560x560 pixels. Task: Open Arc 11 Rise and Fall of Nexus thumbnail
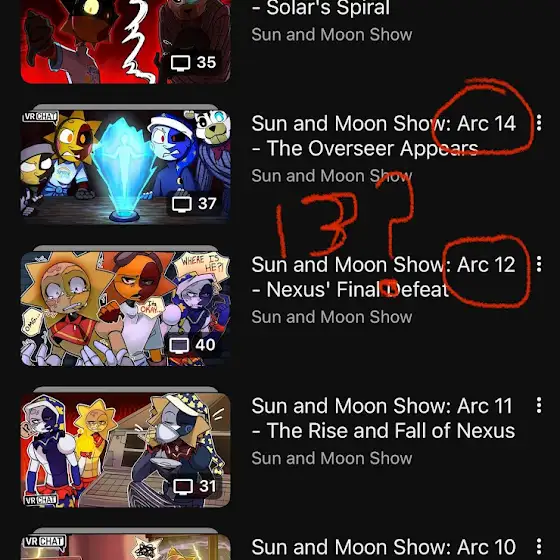[125, 450]
